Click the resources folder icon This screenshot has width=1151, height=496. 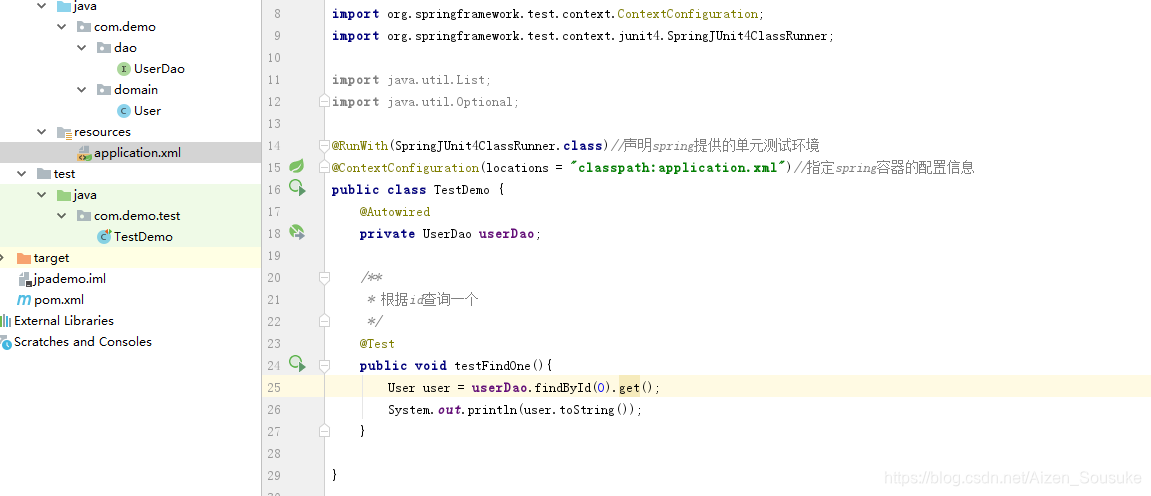[64, 132]
